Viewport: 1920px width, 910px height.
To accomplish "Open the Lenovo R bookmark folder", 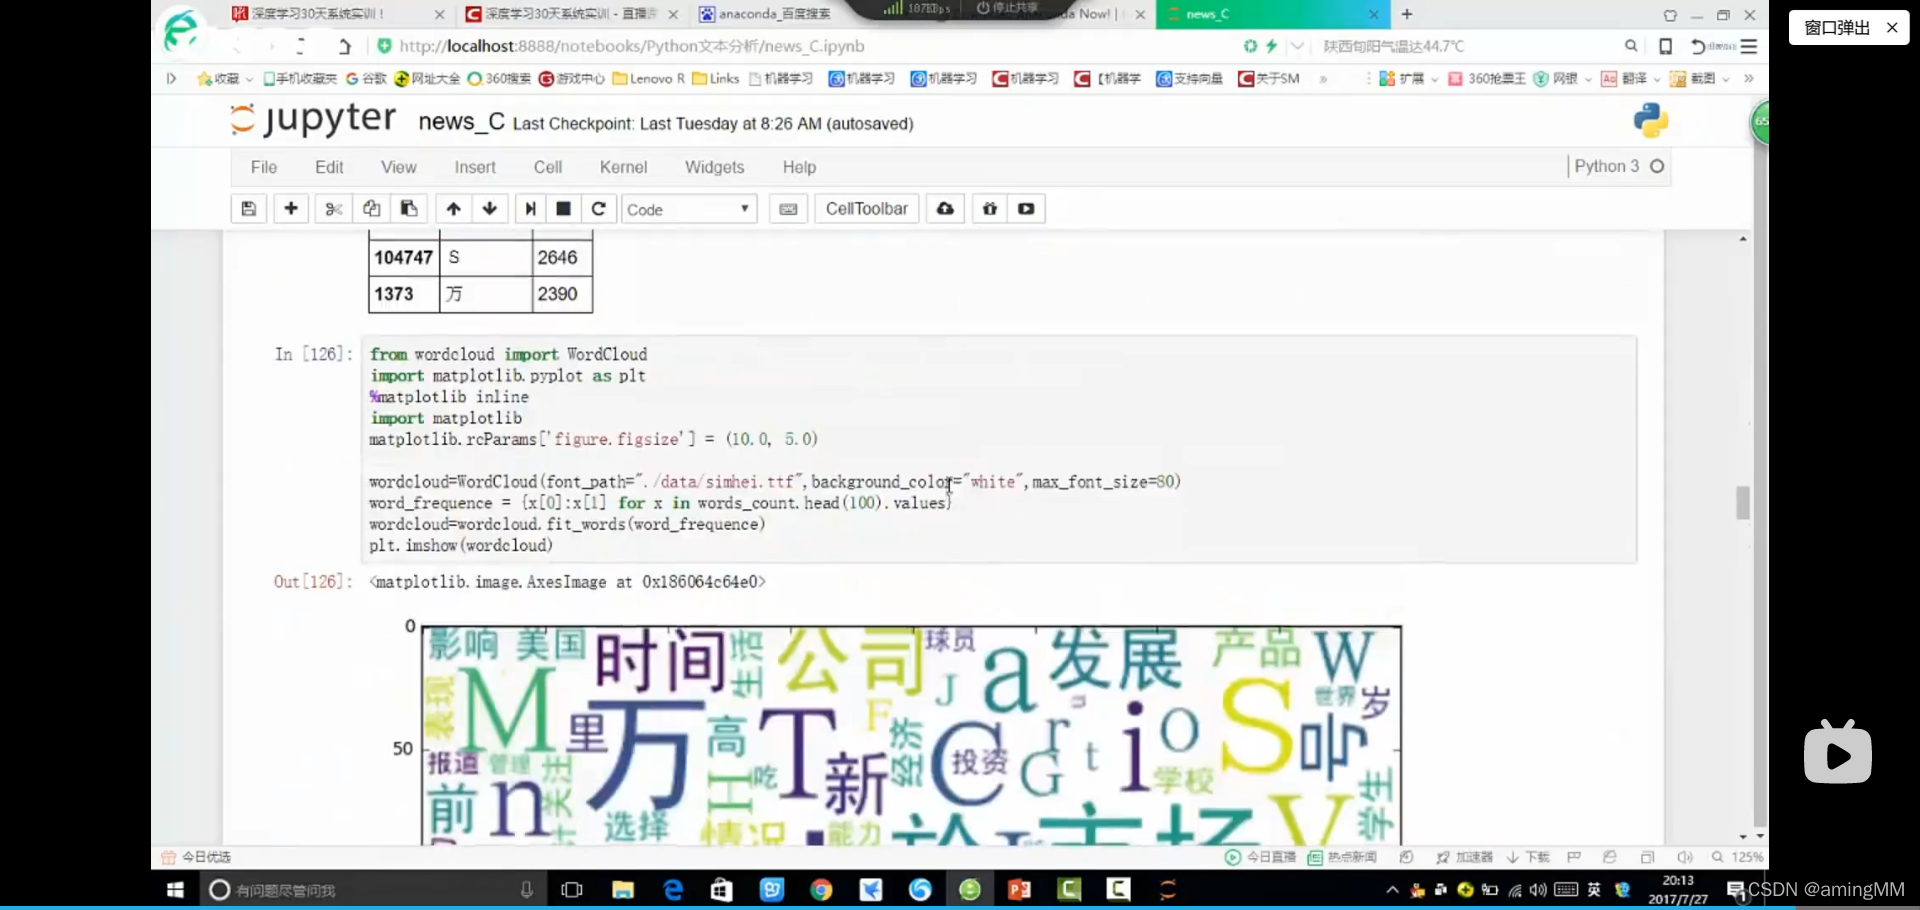I will coord(648,79).
